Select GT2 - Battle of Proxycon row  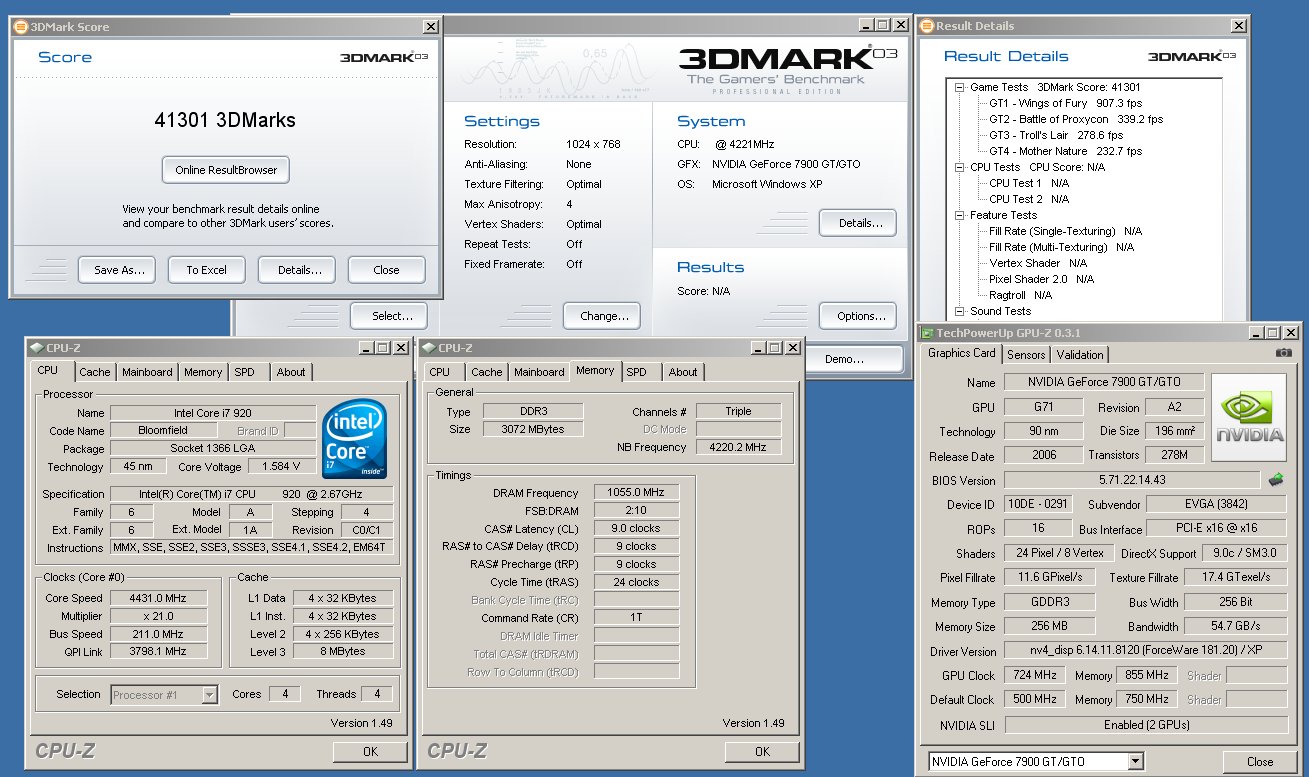click(x=1076, y=119)
